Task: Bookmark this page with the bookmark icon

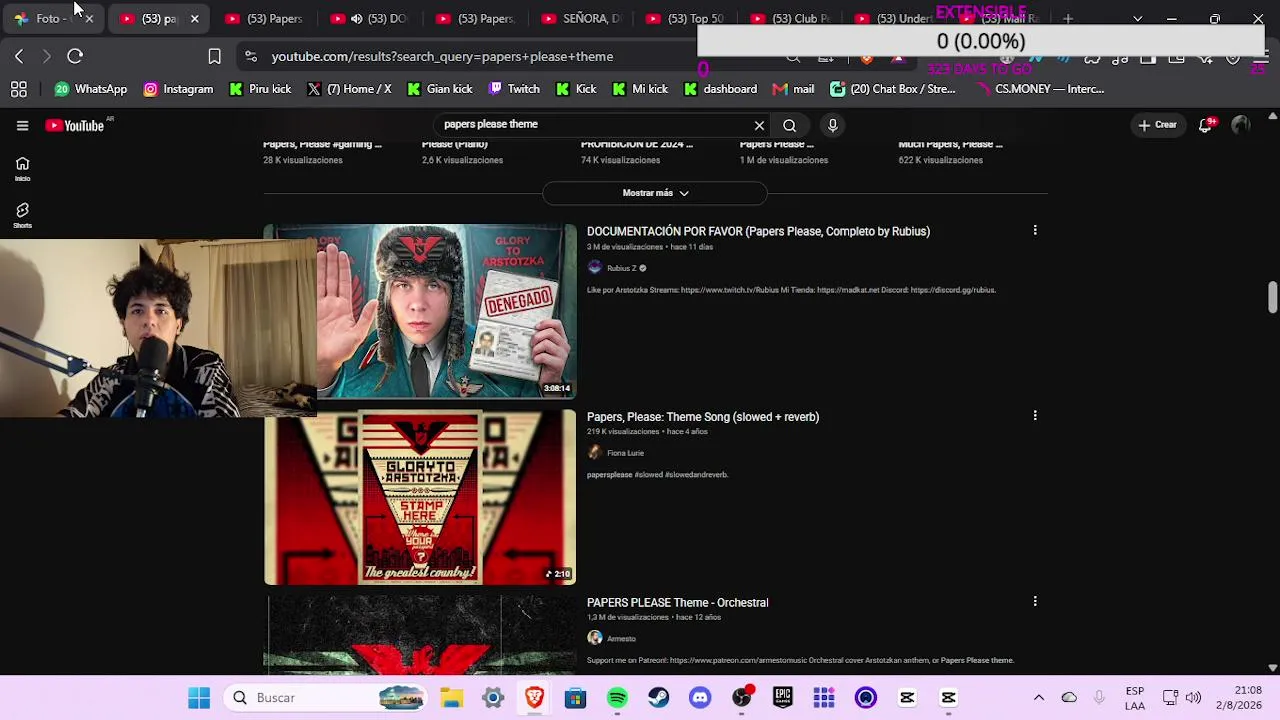Action: 214,57
